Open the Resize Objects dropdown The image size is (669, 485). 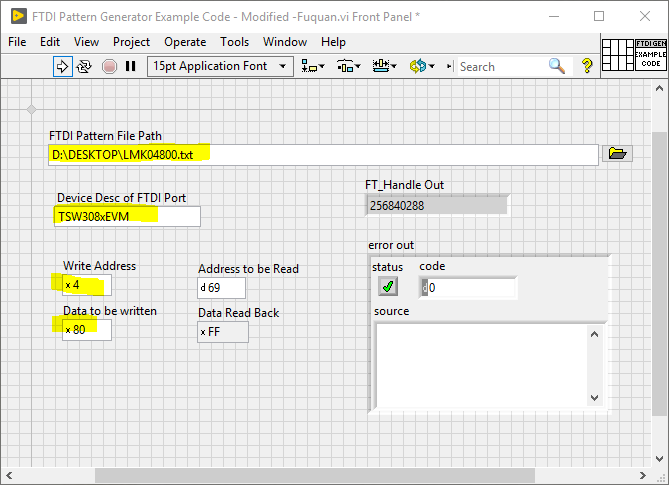[x=384, y=67]
